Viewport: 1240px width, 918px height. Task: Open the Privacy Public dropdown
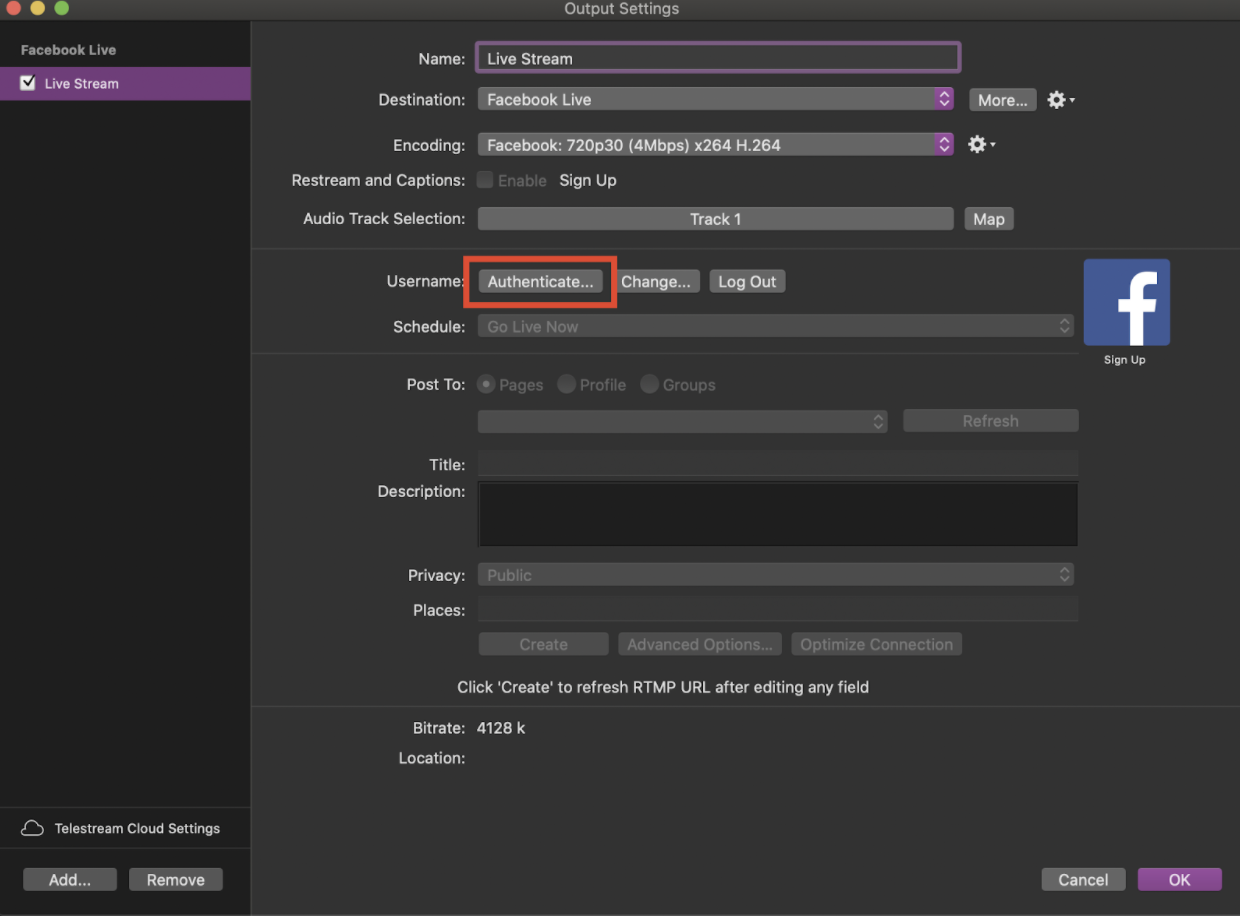click(776, 575)
